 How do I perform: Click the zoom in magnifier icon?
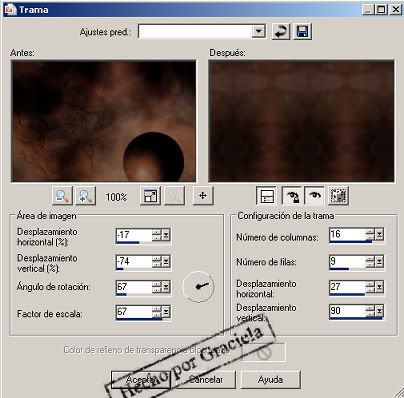pyautogui.click(x=86, y=196)
